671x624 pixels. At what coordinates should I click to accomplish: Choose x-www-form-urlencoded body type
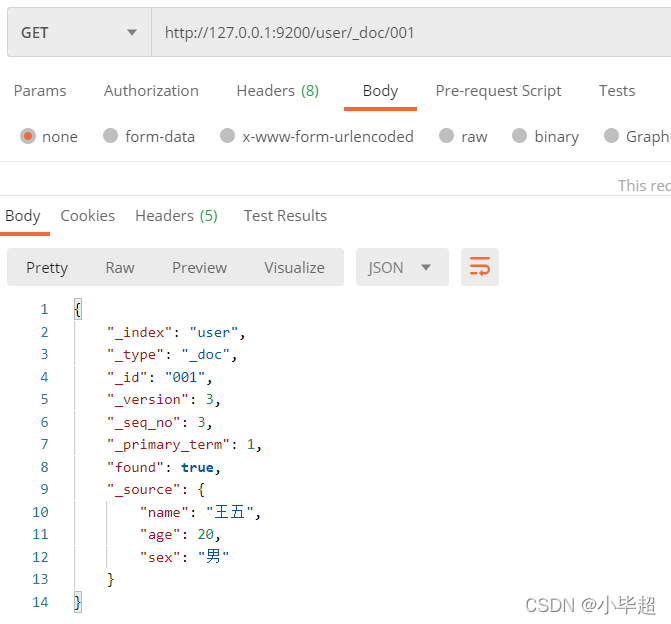[227, 136]
